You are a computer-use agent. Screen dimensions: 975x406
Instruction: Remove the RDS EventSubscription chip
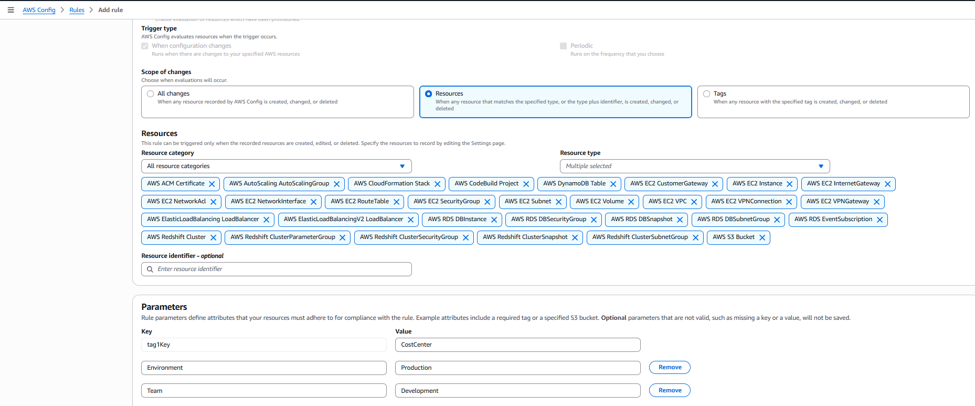point(879,220)
